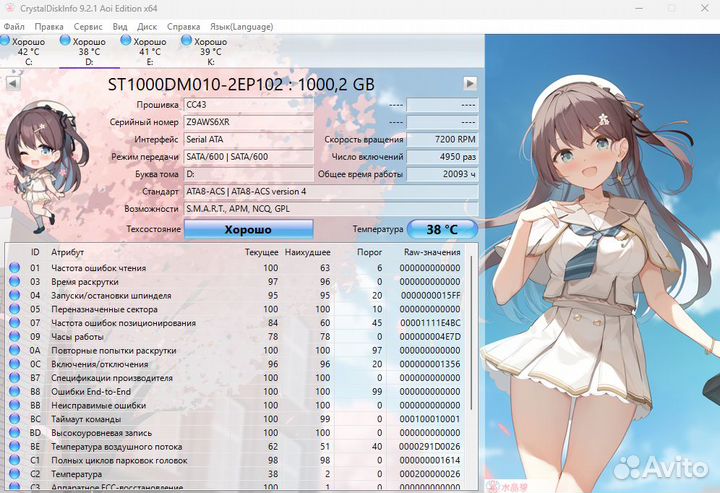The height and width of the screenshot is (493, 720).
Task: Click the Прошивка field CC43
Action: coord(248,105)
